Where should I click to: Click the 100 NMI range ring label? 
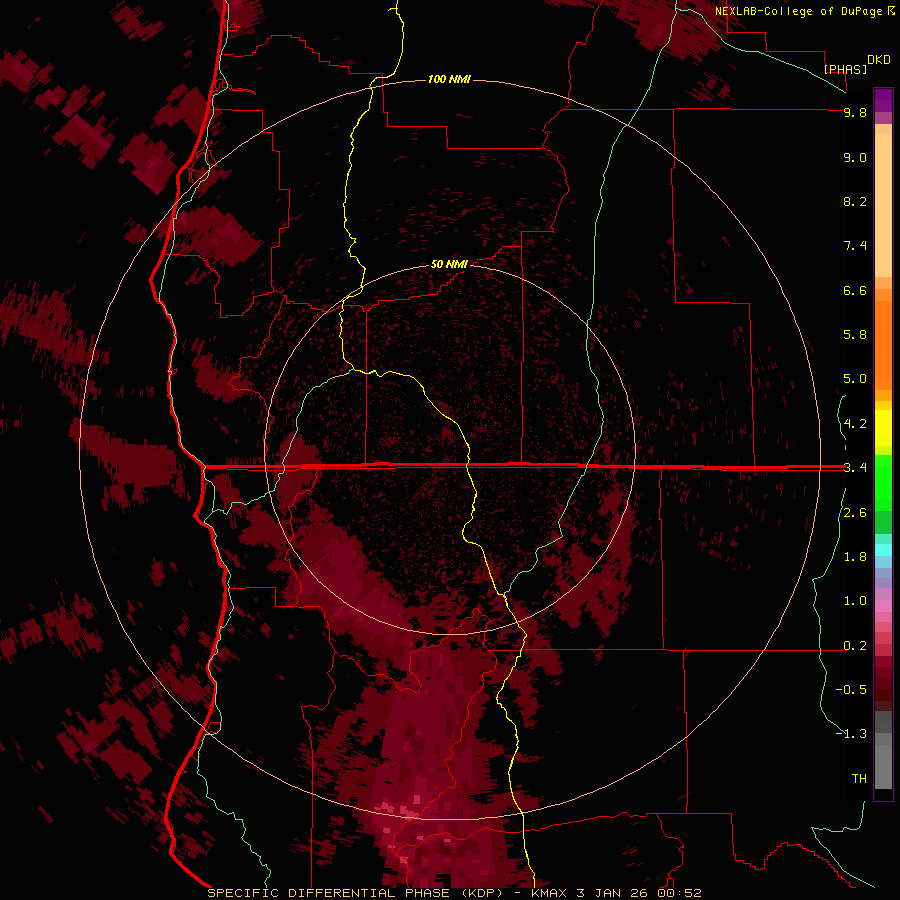449,79
